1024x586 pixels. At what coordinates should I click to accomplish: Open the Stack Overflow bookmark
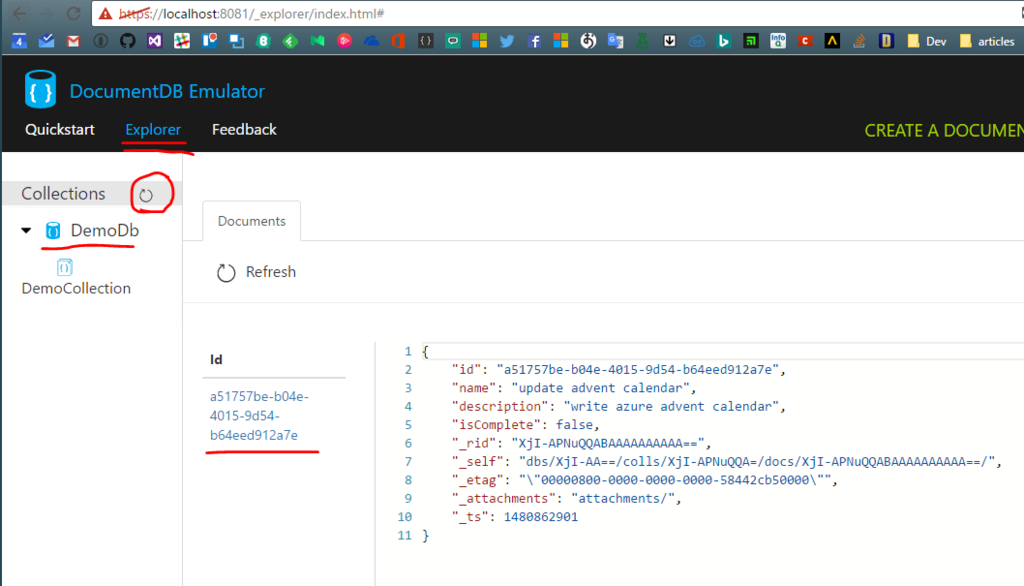point(859,41)
